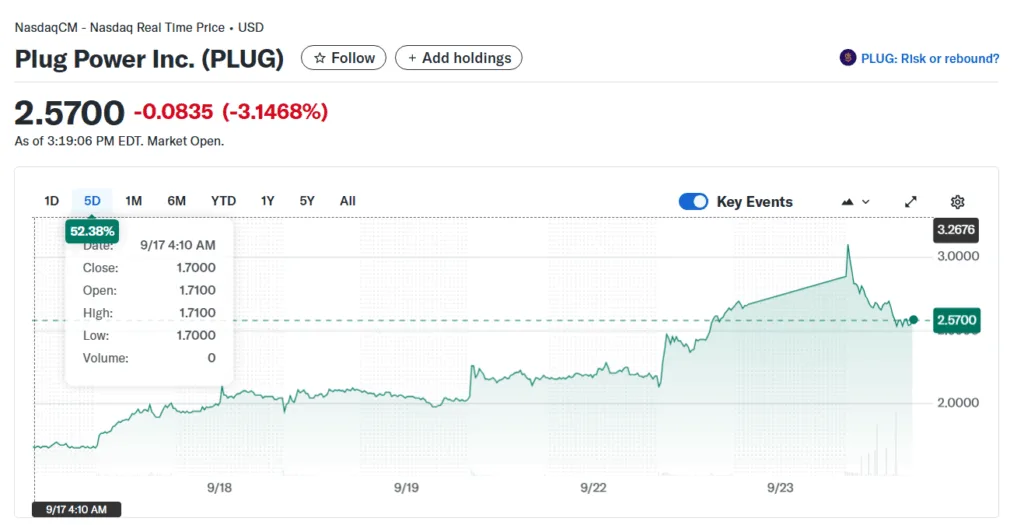
Task: Click the 52.38% change badge
Action: (x=92, y=231)
